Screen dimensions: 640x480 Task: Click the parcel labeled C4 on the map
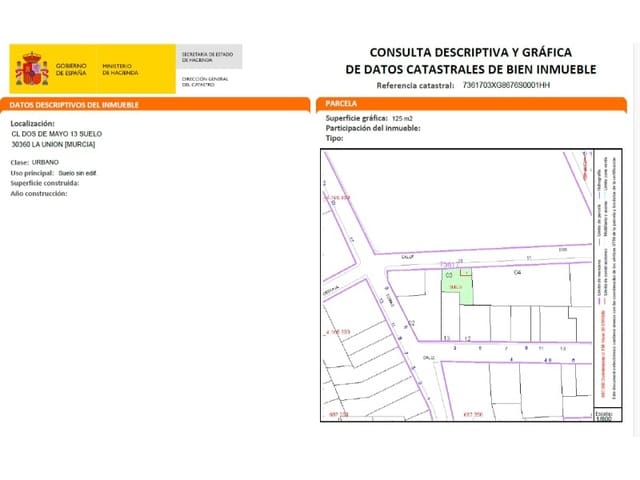point(518,272)
